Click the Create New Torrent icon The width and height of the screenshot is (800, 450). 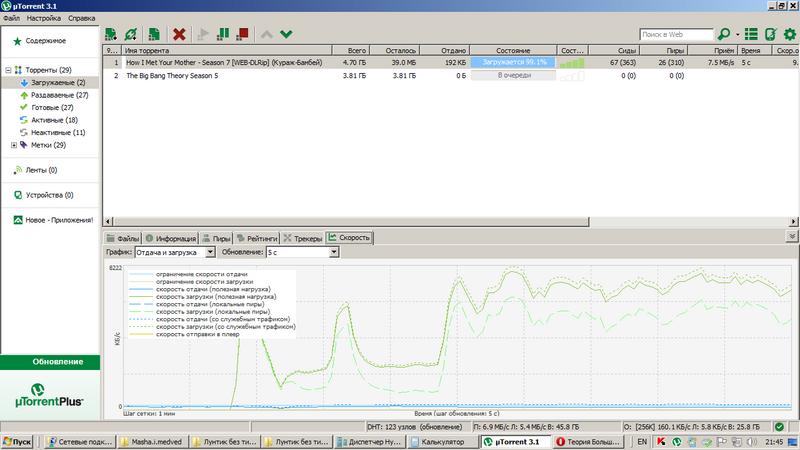pyautogui.click(x=154, y=34)
